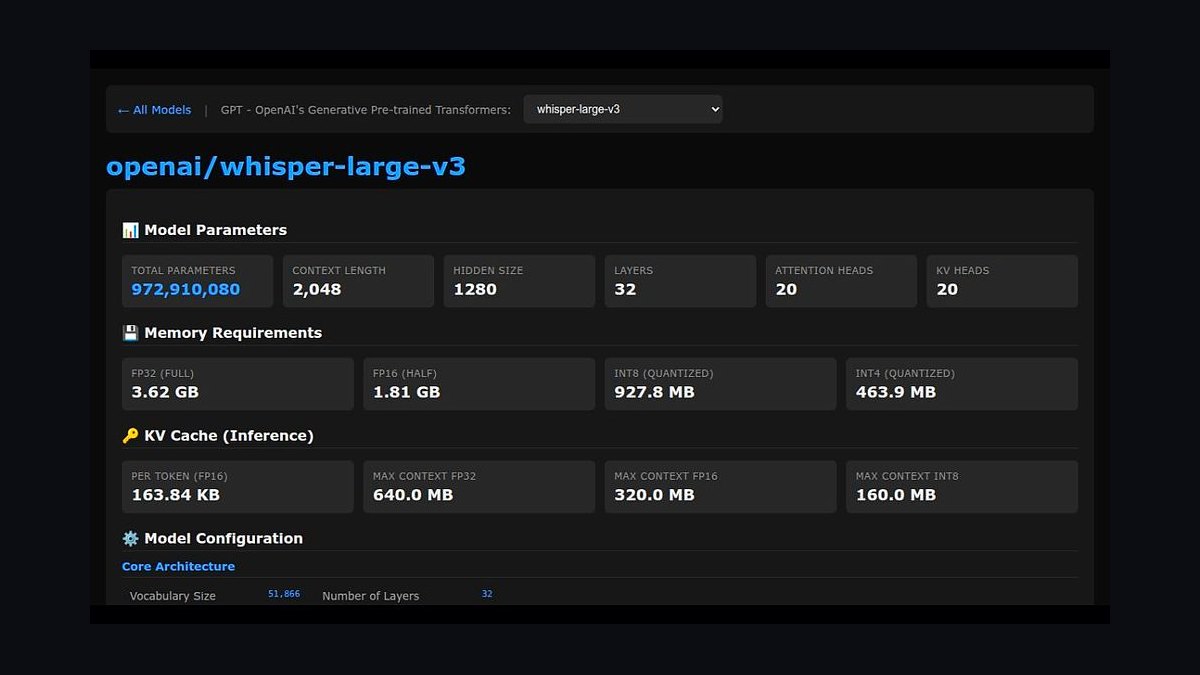The width and height of the screenshot is (1200, 675).
Task: Select the FP32 (Full) value 3.62 GB
Action: [x=165, y=392]
